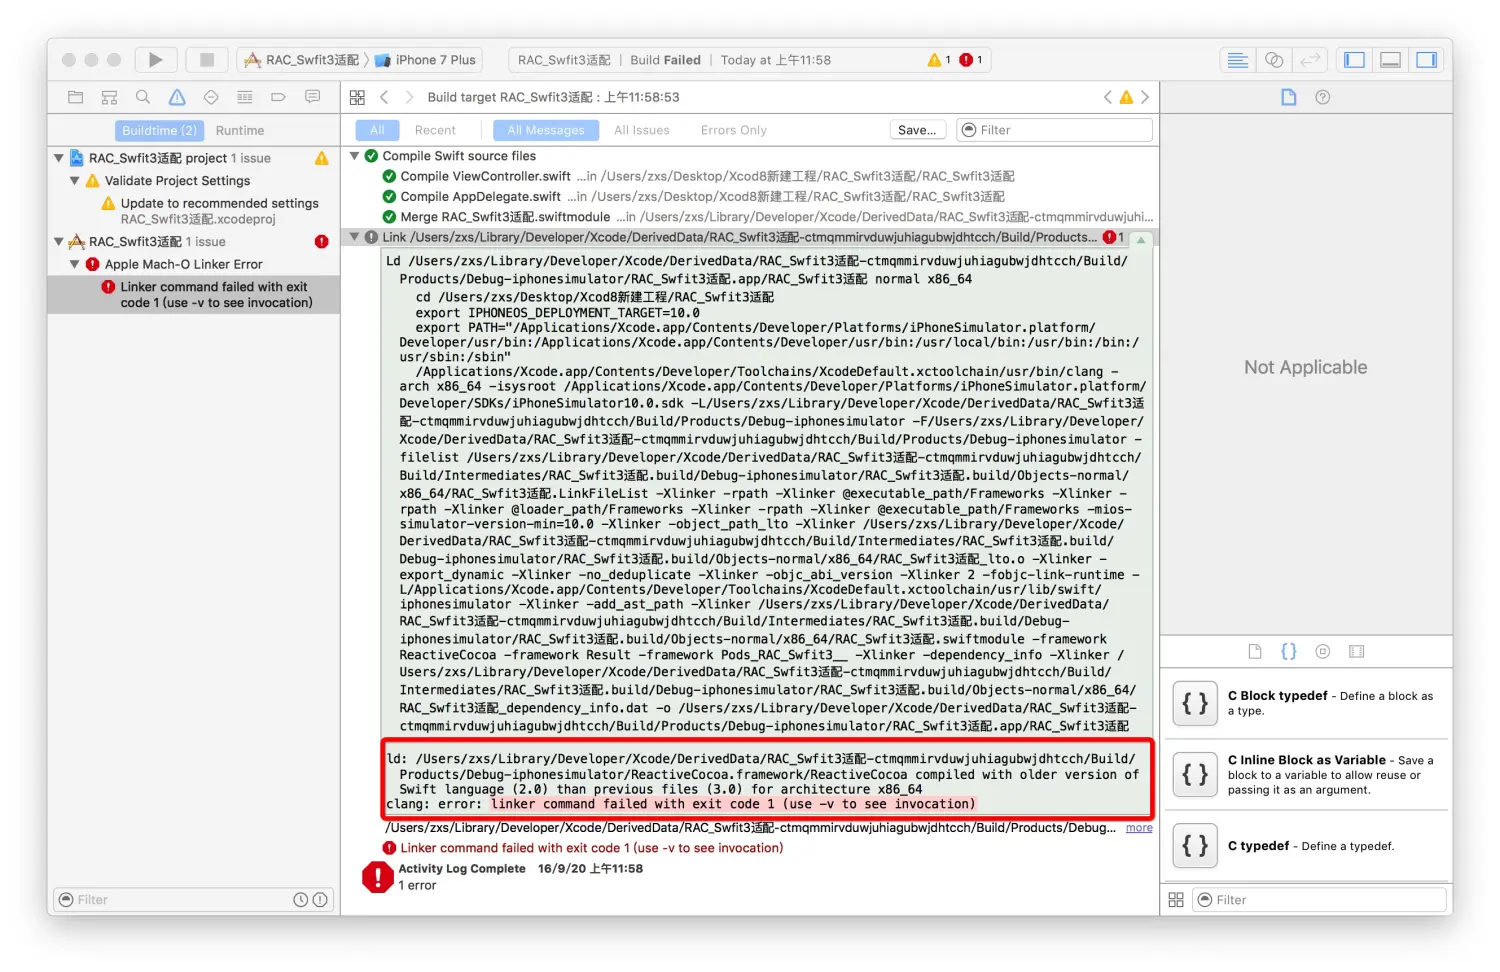This screenshot has height=972, width=1500.
Task: Select All Issues filter
Action: [642, 130]
